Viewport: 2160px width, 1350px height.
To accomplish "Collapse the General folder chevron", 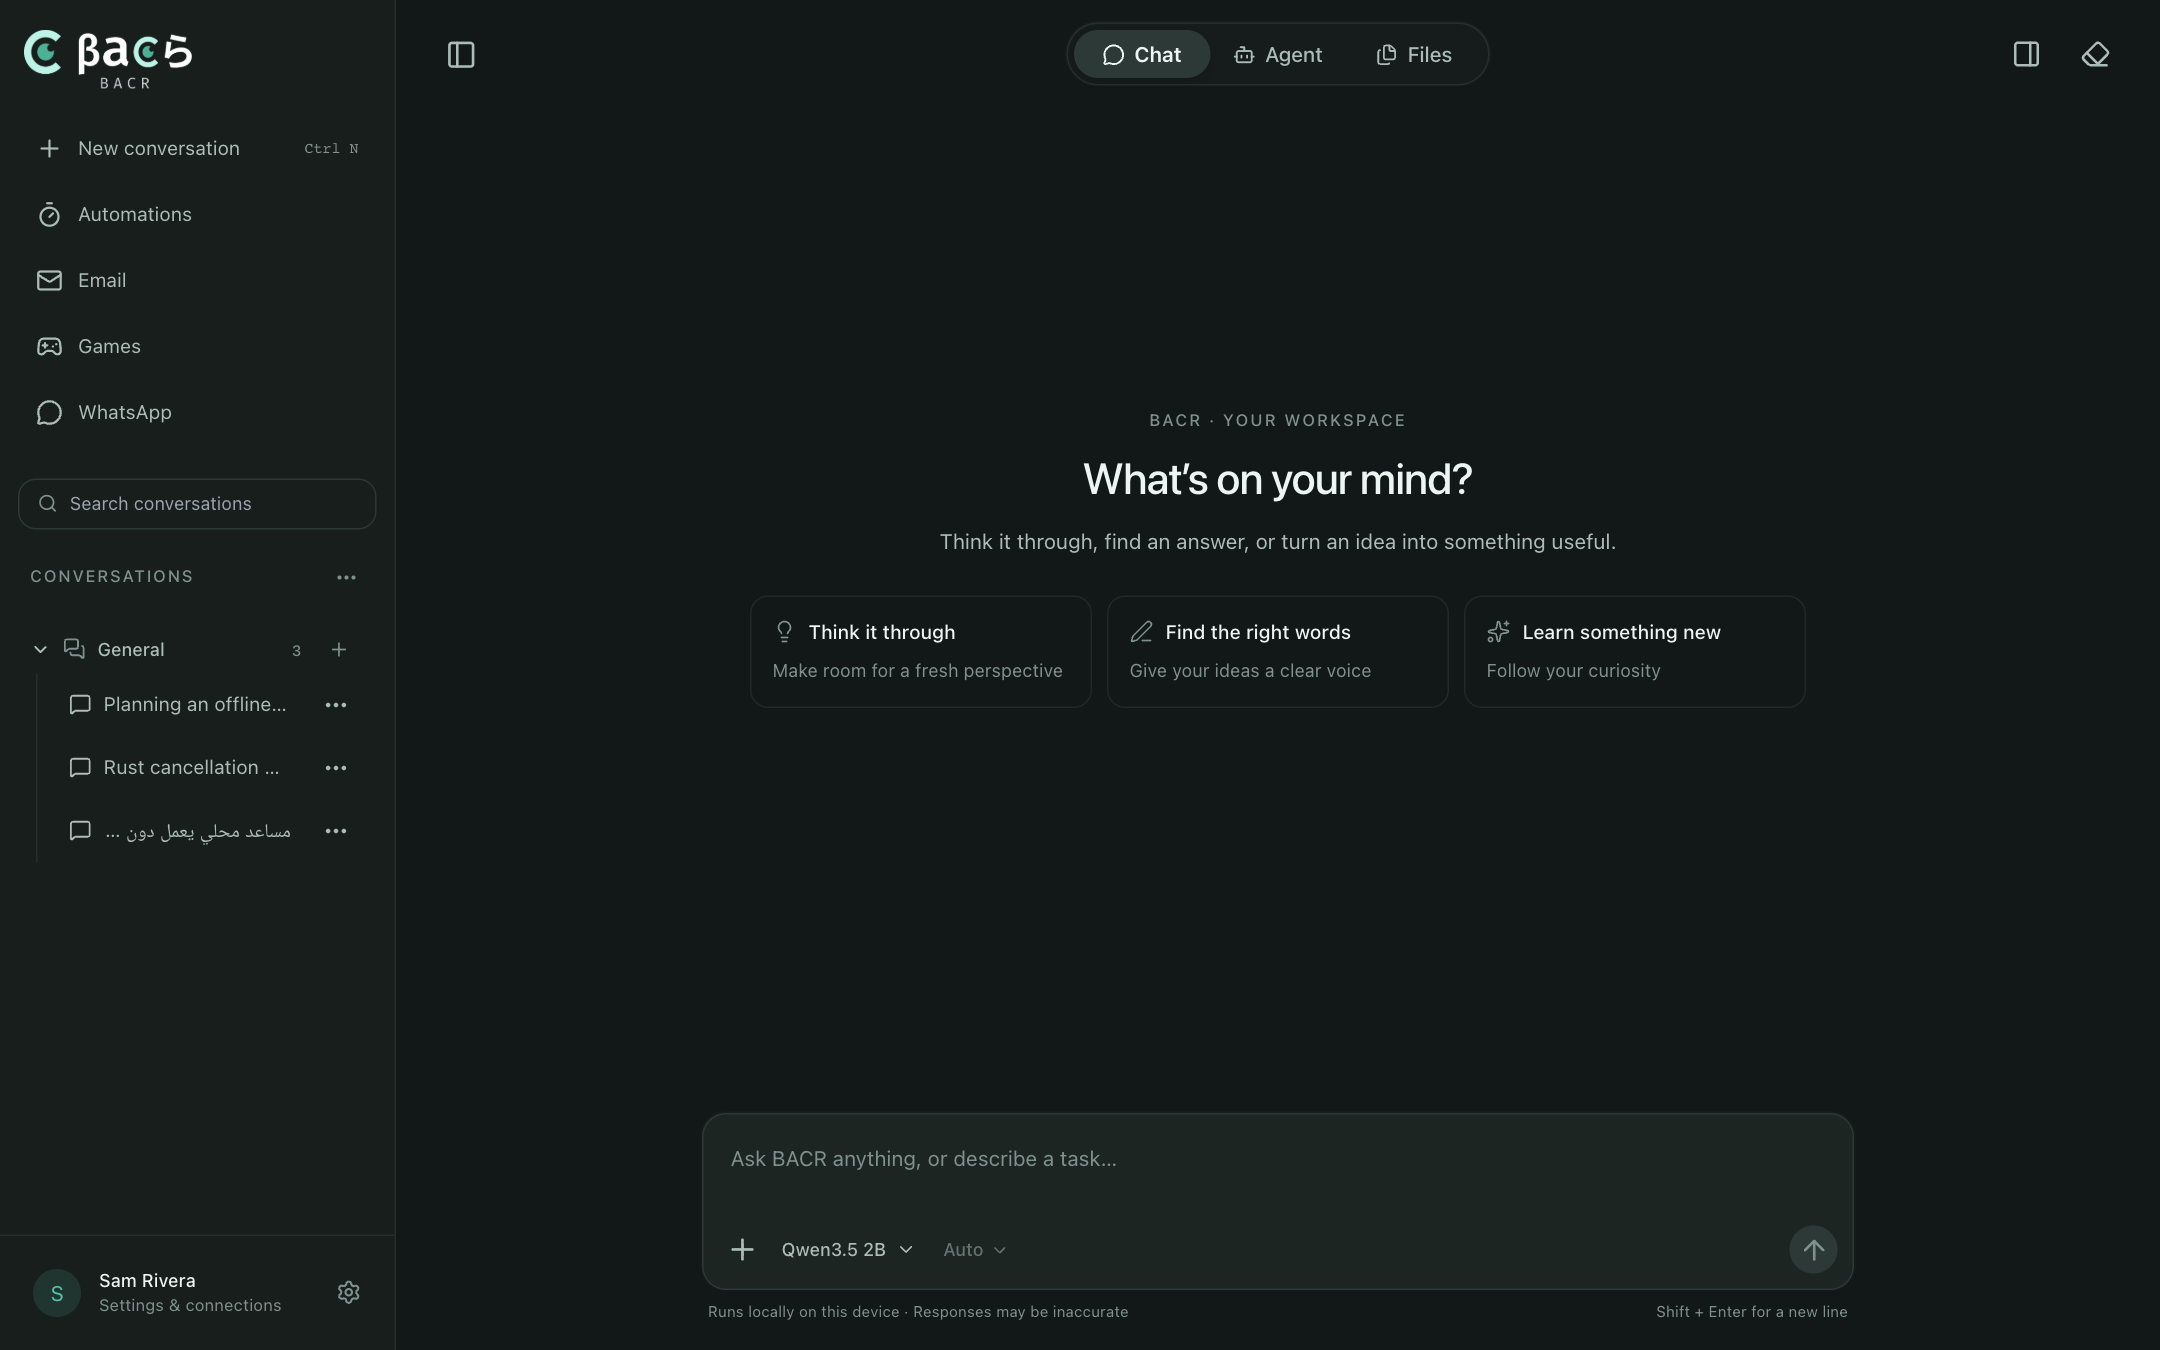I will point(40,650).
